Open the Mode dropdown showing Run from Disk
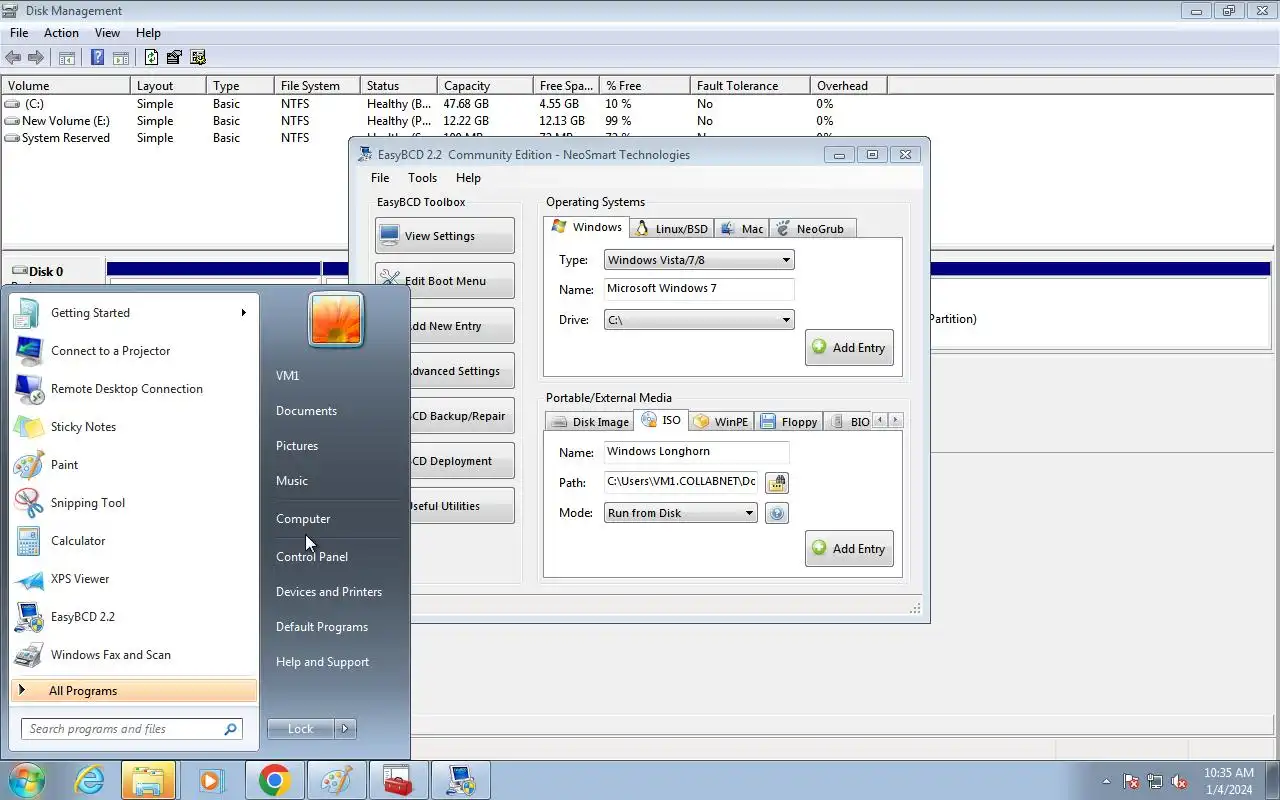 tap(681, 513)
